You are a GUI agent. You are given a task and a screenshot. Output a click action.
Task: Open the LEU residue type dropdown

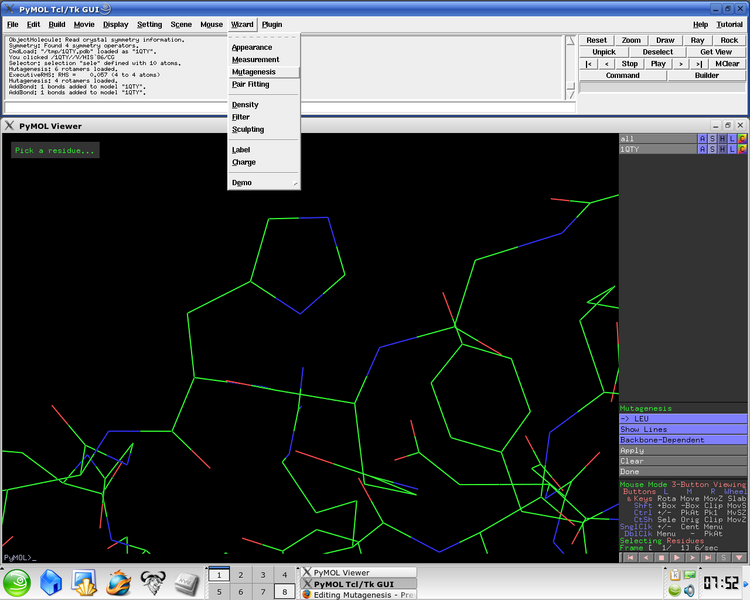683,418
